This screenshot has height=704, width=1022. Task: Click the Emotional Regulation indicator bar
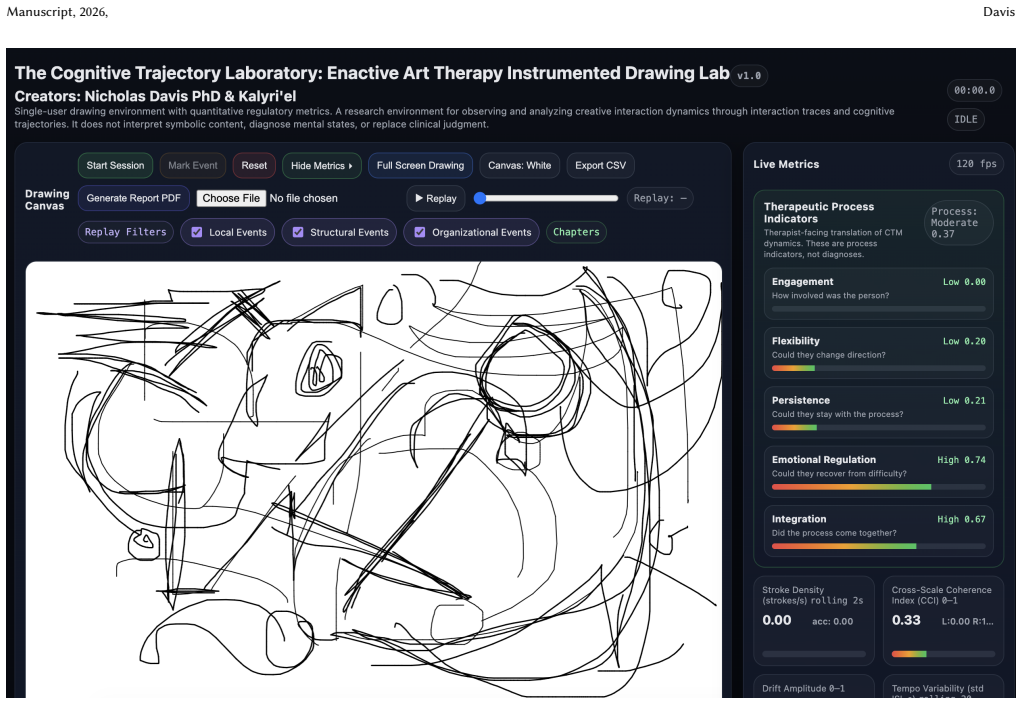click(879, 487)
